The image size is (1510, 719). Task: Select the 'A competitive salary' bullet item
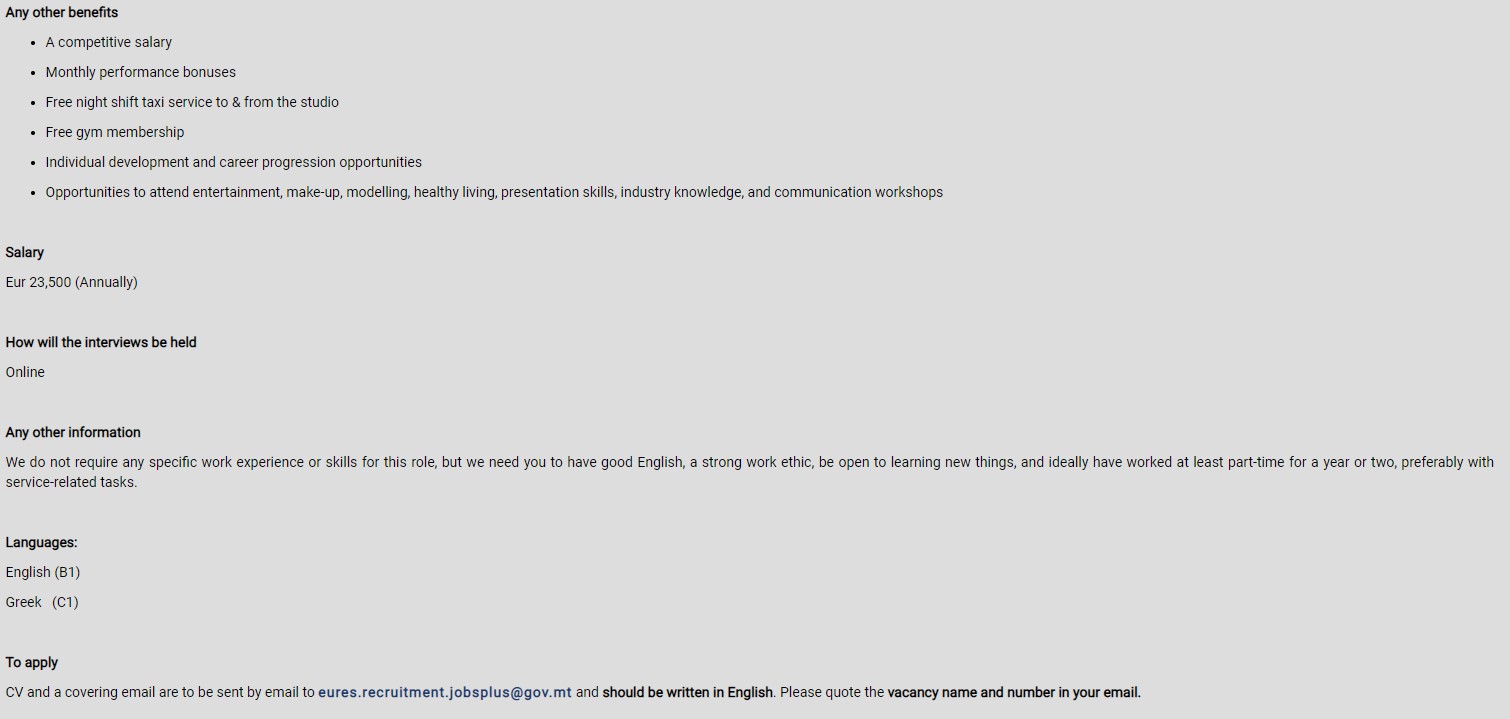point(109,42)
